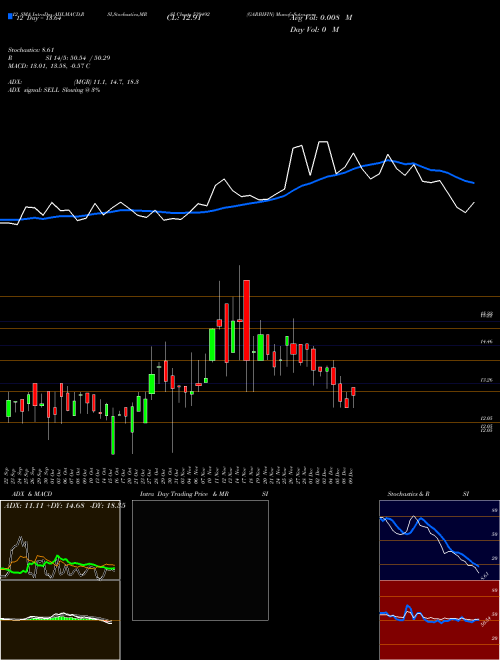Click the blue 12 Day SMA legend square
The image size is (500, 660).
point(10,17)
